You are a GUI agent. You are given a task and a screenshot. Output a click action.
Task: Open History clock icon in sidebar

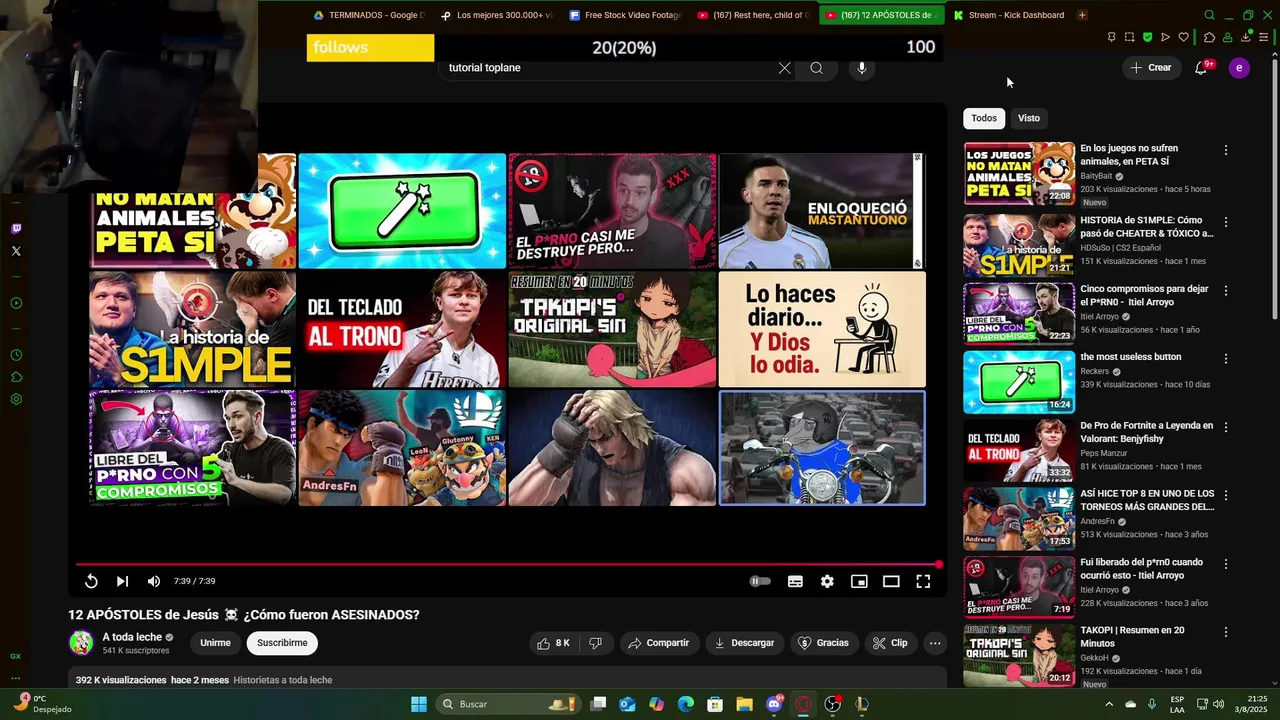pos(16,355)
